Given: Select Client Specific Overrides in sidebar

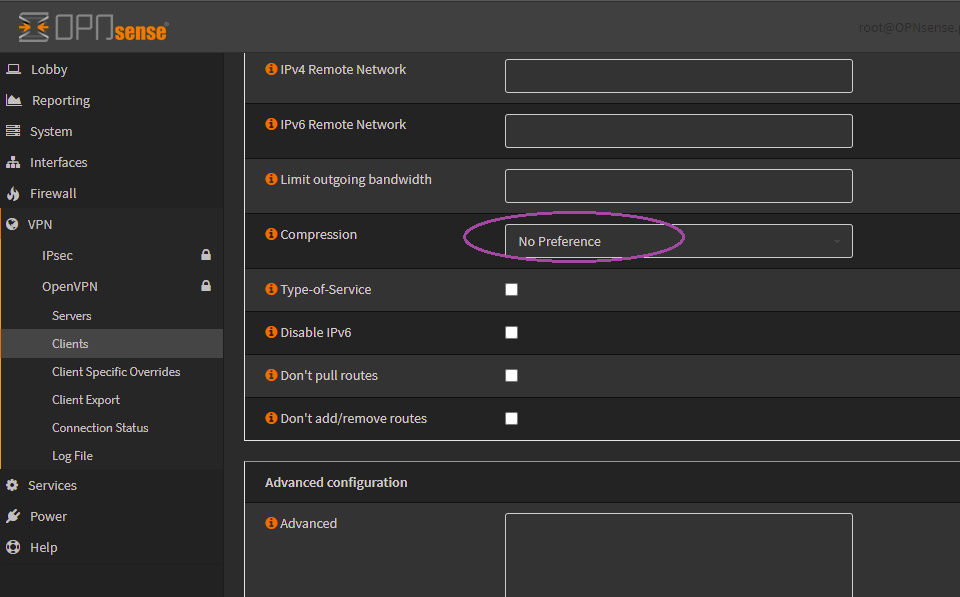Looking at the screenshot, I should [x=116, y=371].
